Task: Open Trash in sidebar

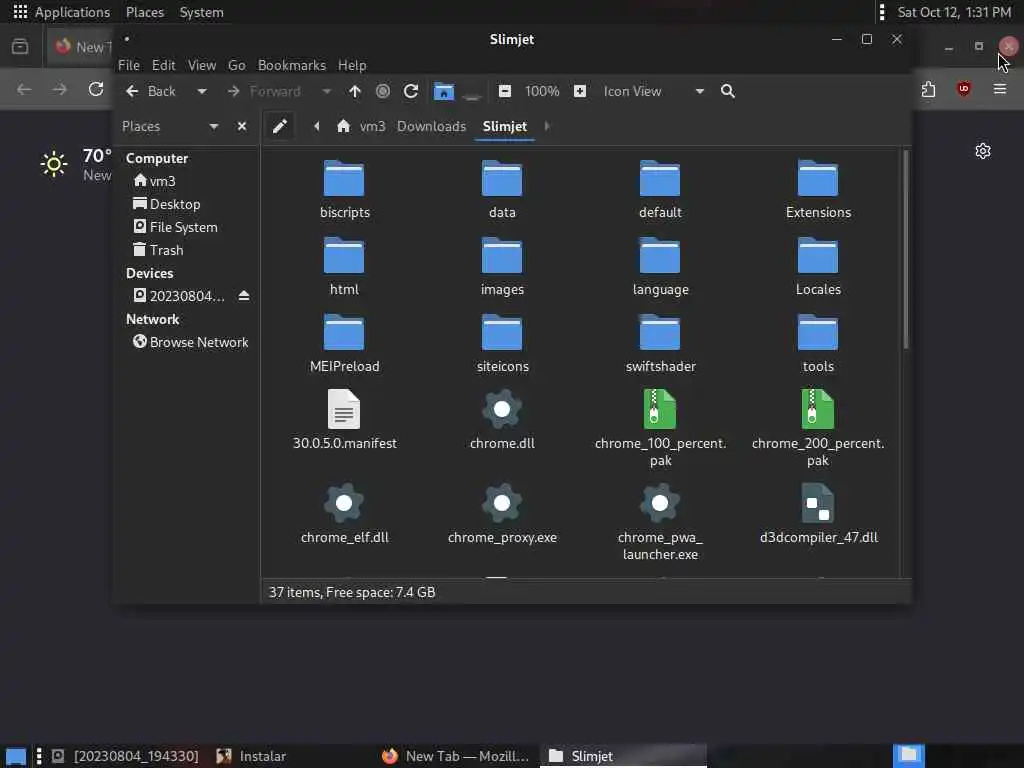Action: pyautogui.click(x=159, y=250)
